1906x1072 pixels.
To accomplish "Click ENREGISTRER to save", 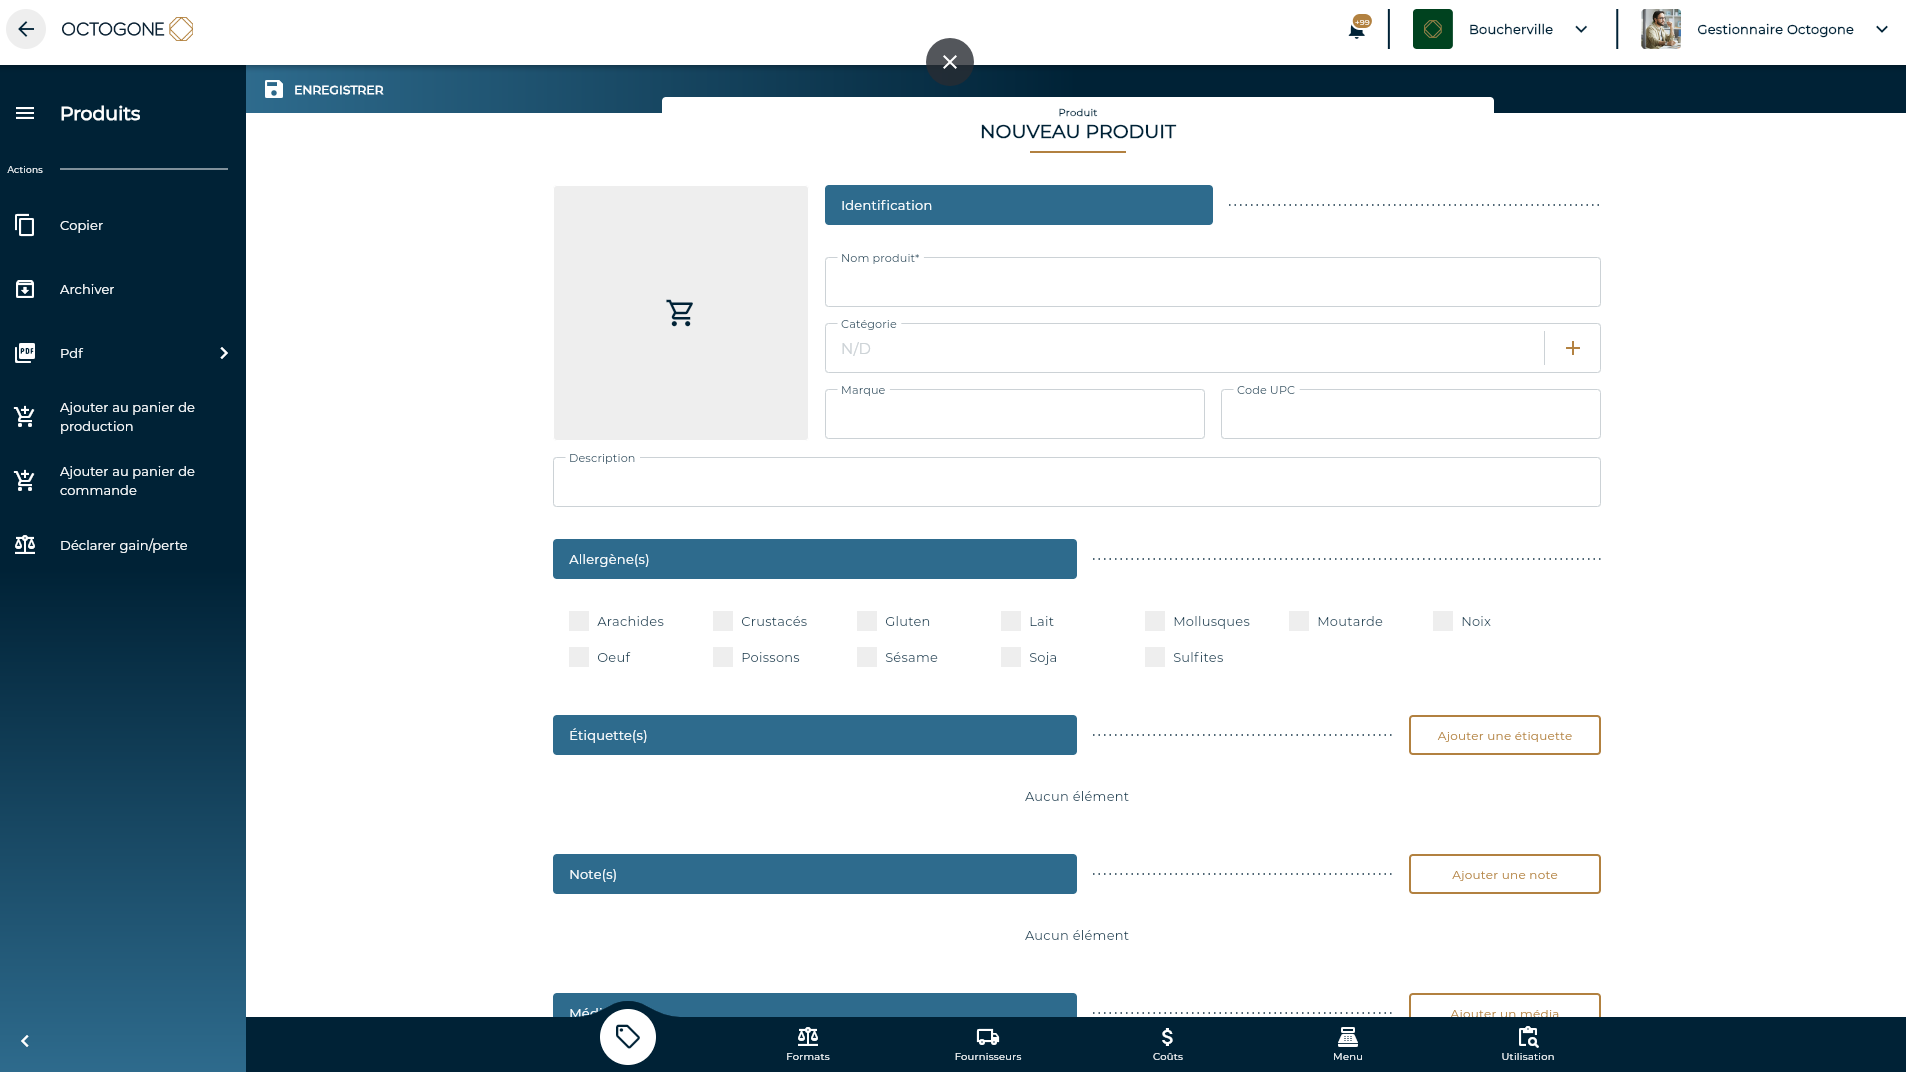I will tap(324, 89).
